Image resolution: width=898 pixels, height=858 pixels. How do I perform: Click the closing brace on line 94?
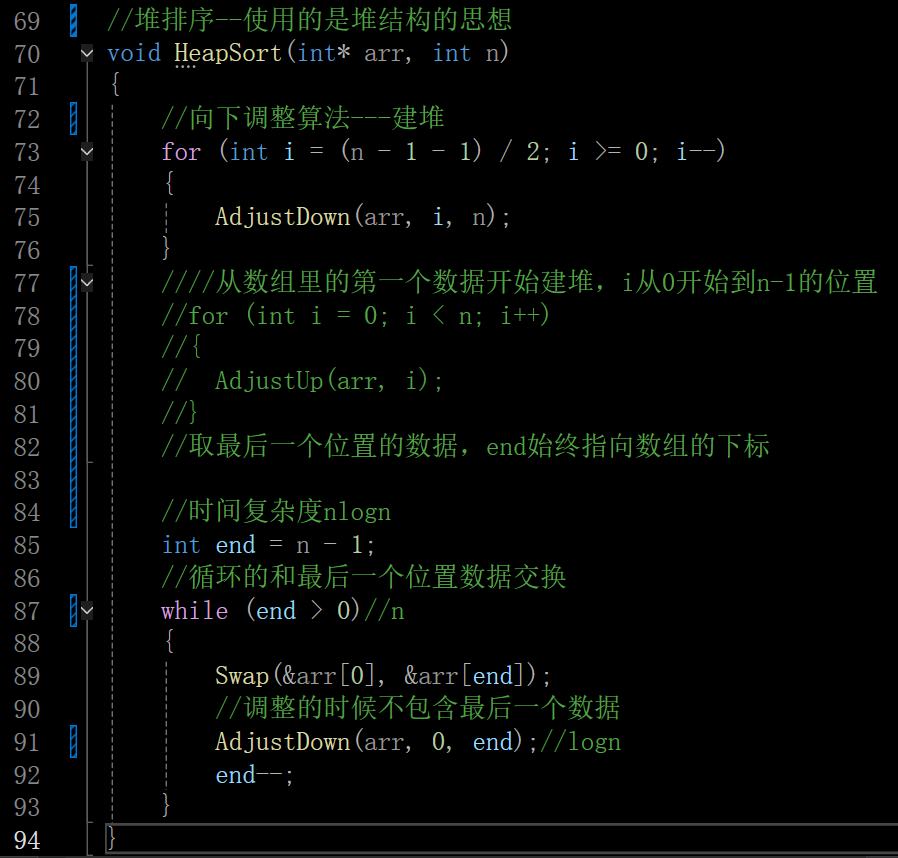pyautogui.click(x=112, y=840)
